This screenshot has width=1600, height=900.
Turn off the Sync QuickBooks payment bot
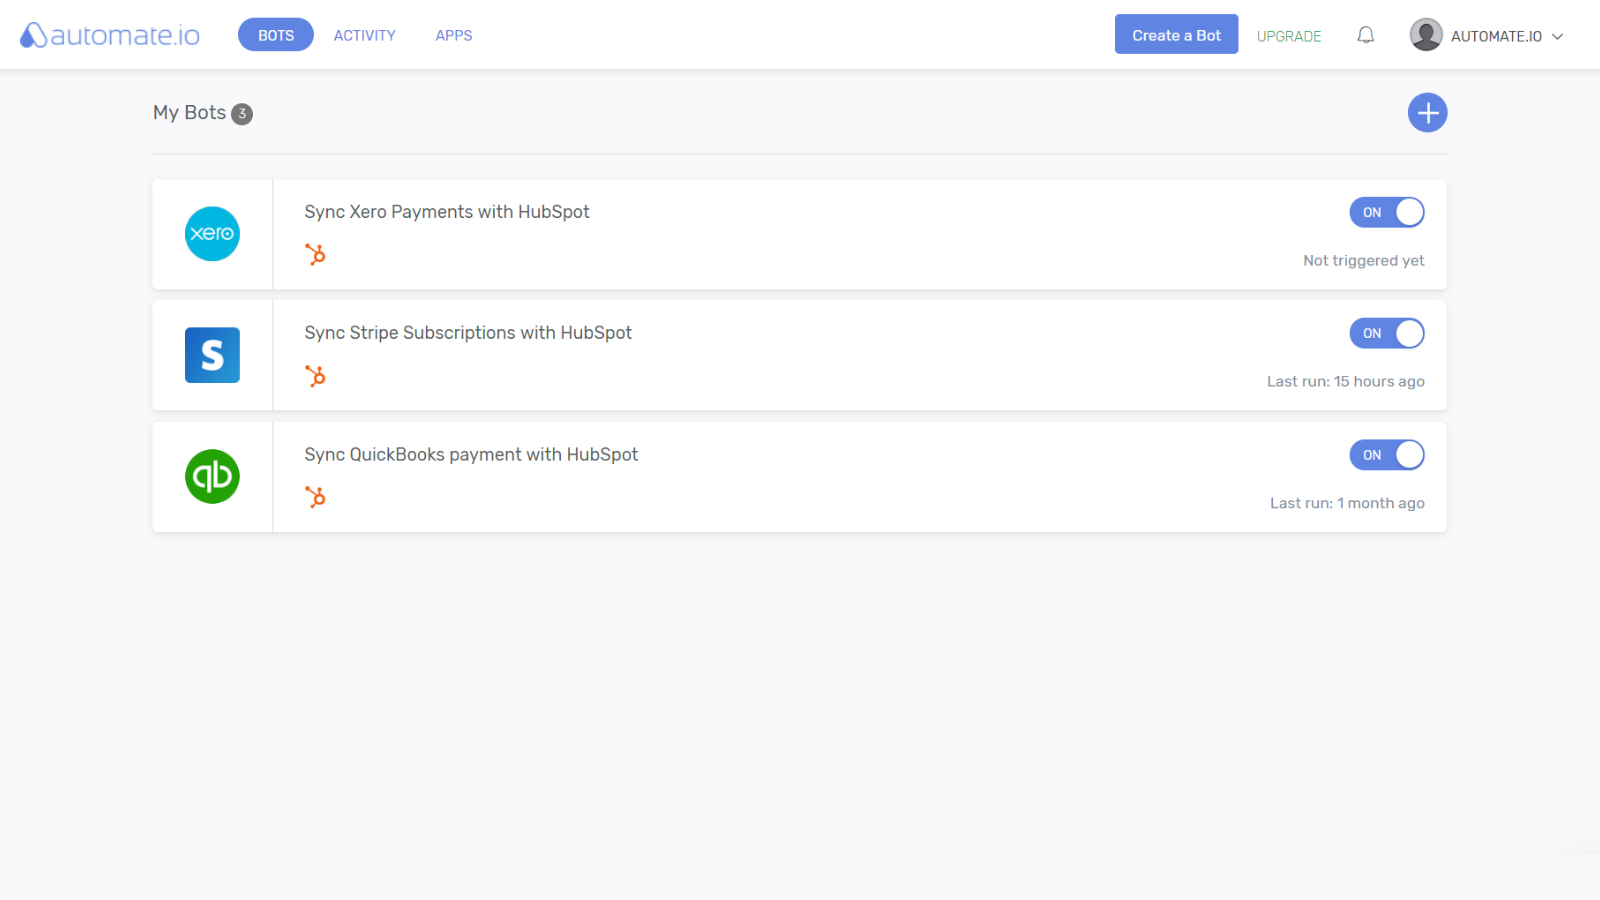(x=1386, y=455)
